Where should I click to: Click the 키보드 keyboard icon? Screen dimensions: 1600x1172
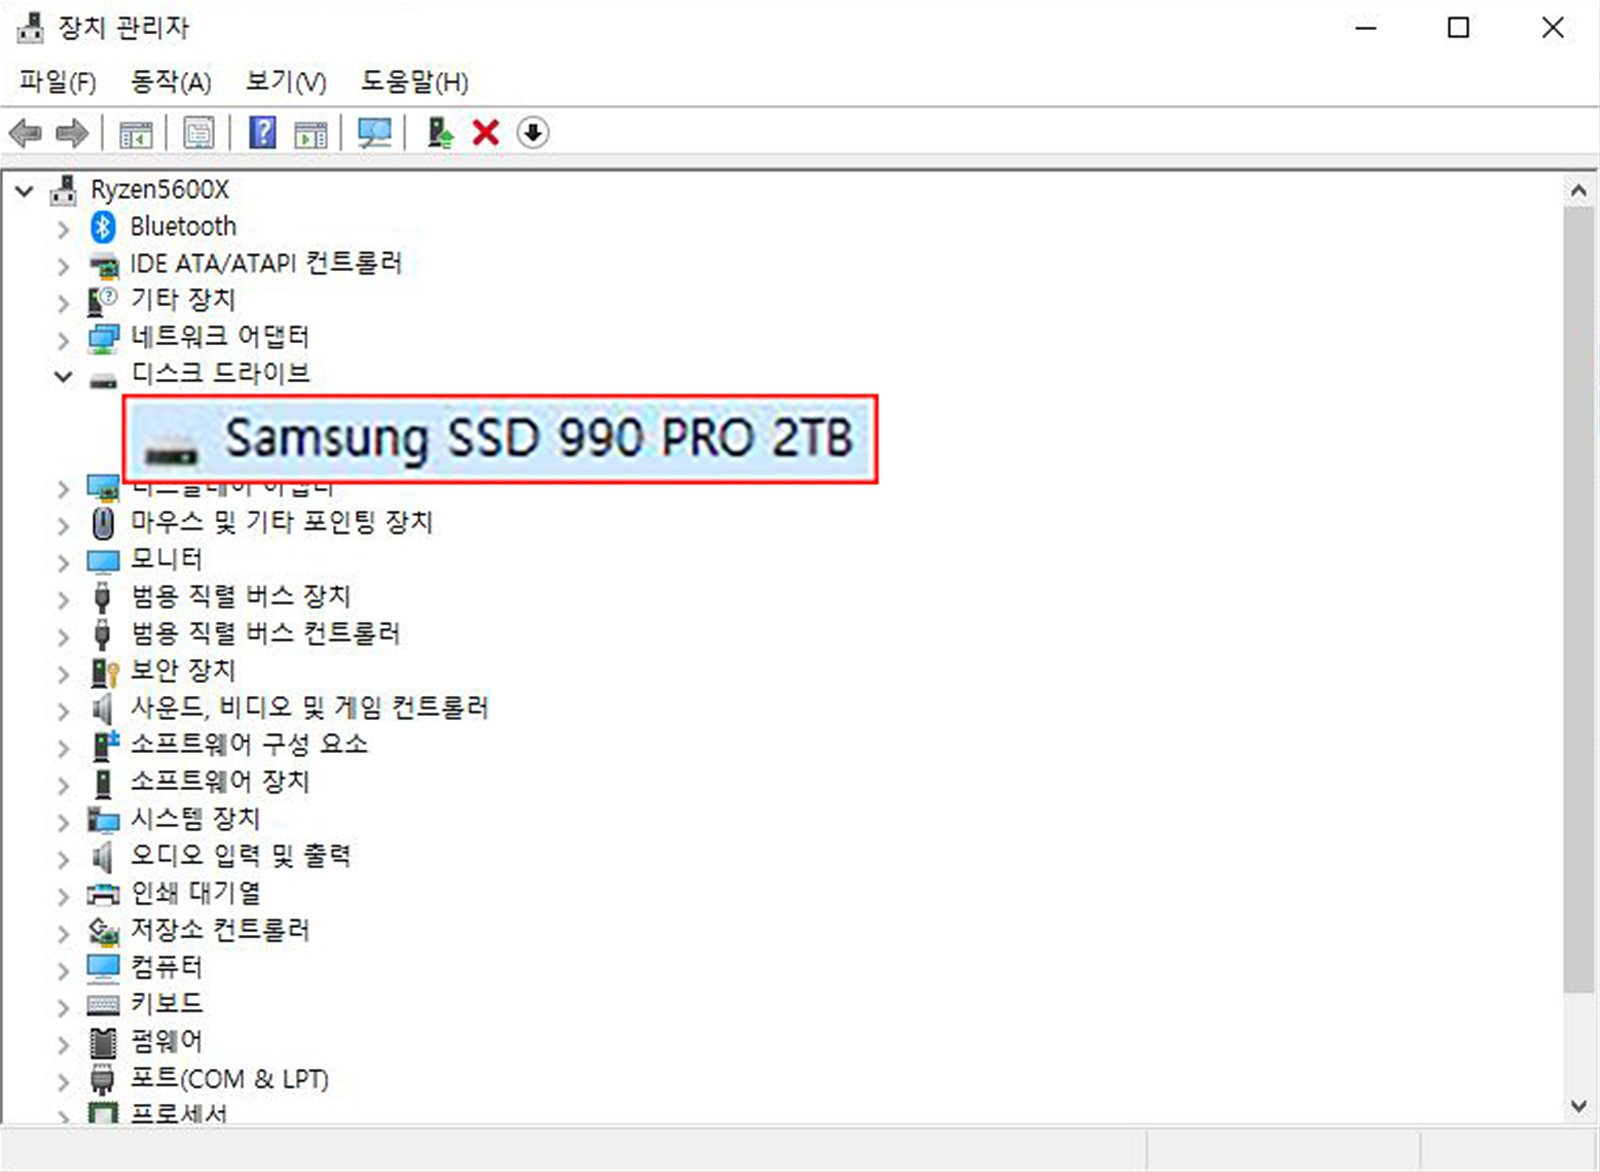(x=103, y=1004)
